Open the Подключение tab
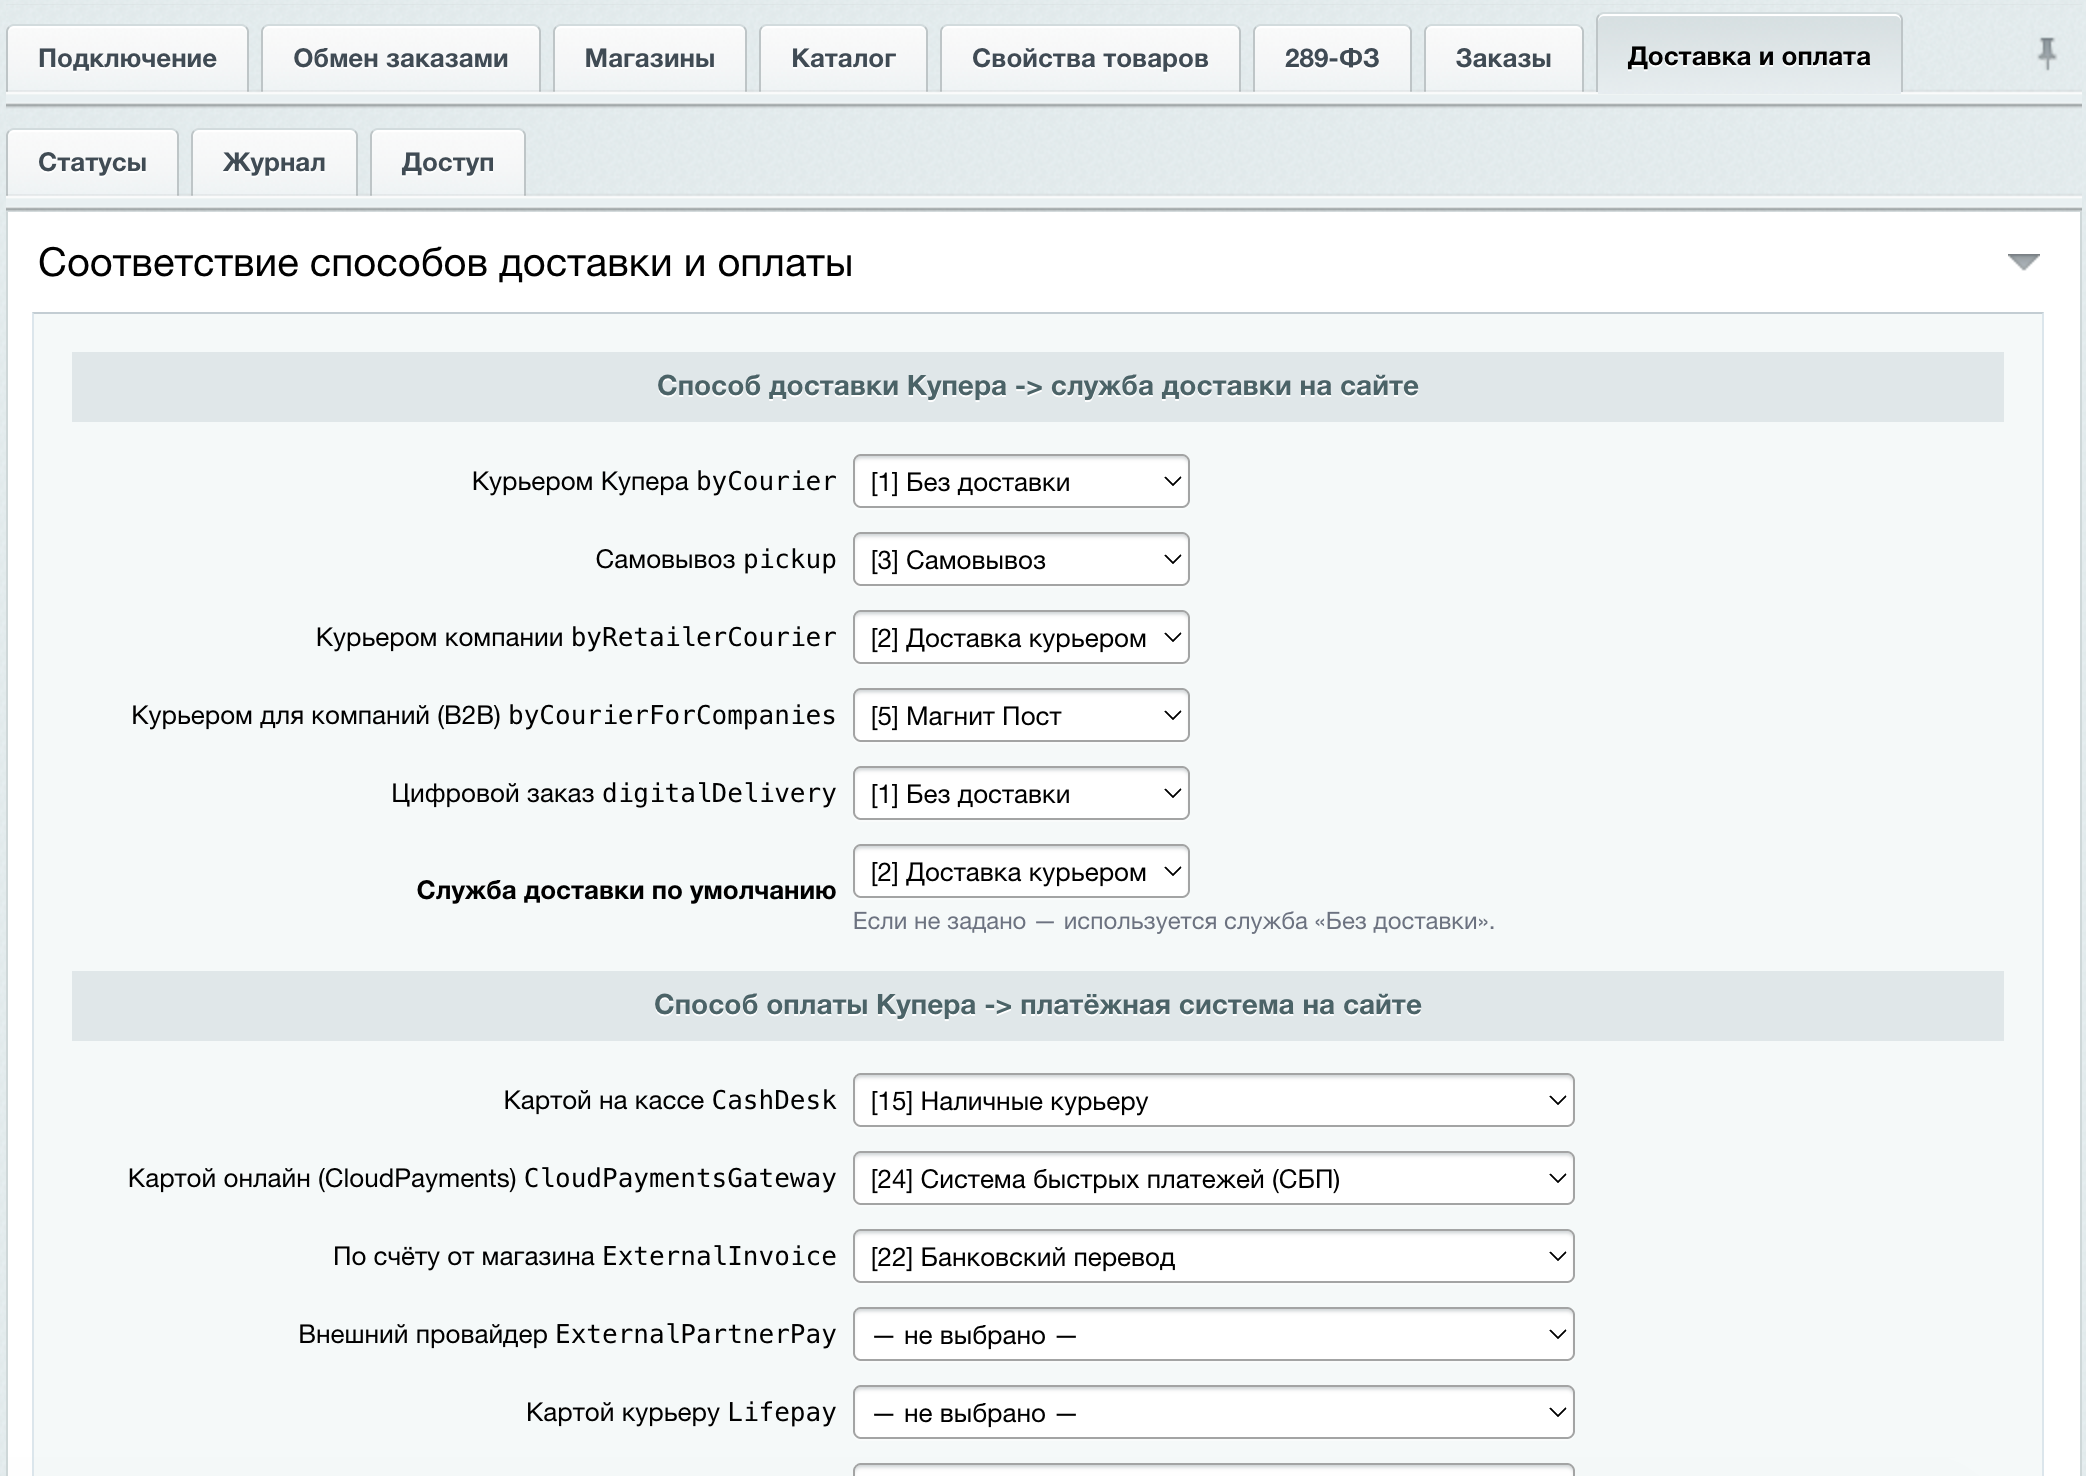Screen dimensions: 2086x1476 (127, 58)
